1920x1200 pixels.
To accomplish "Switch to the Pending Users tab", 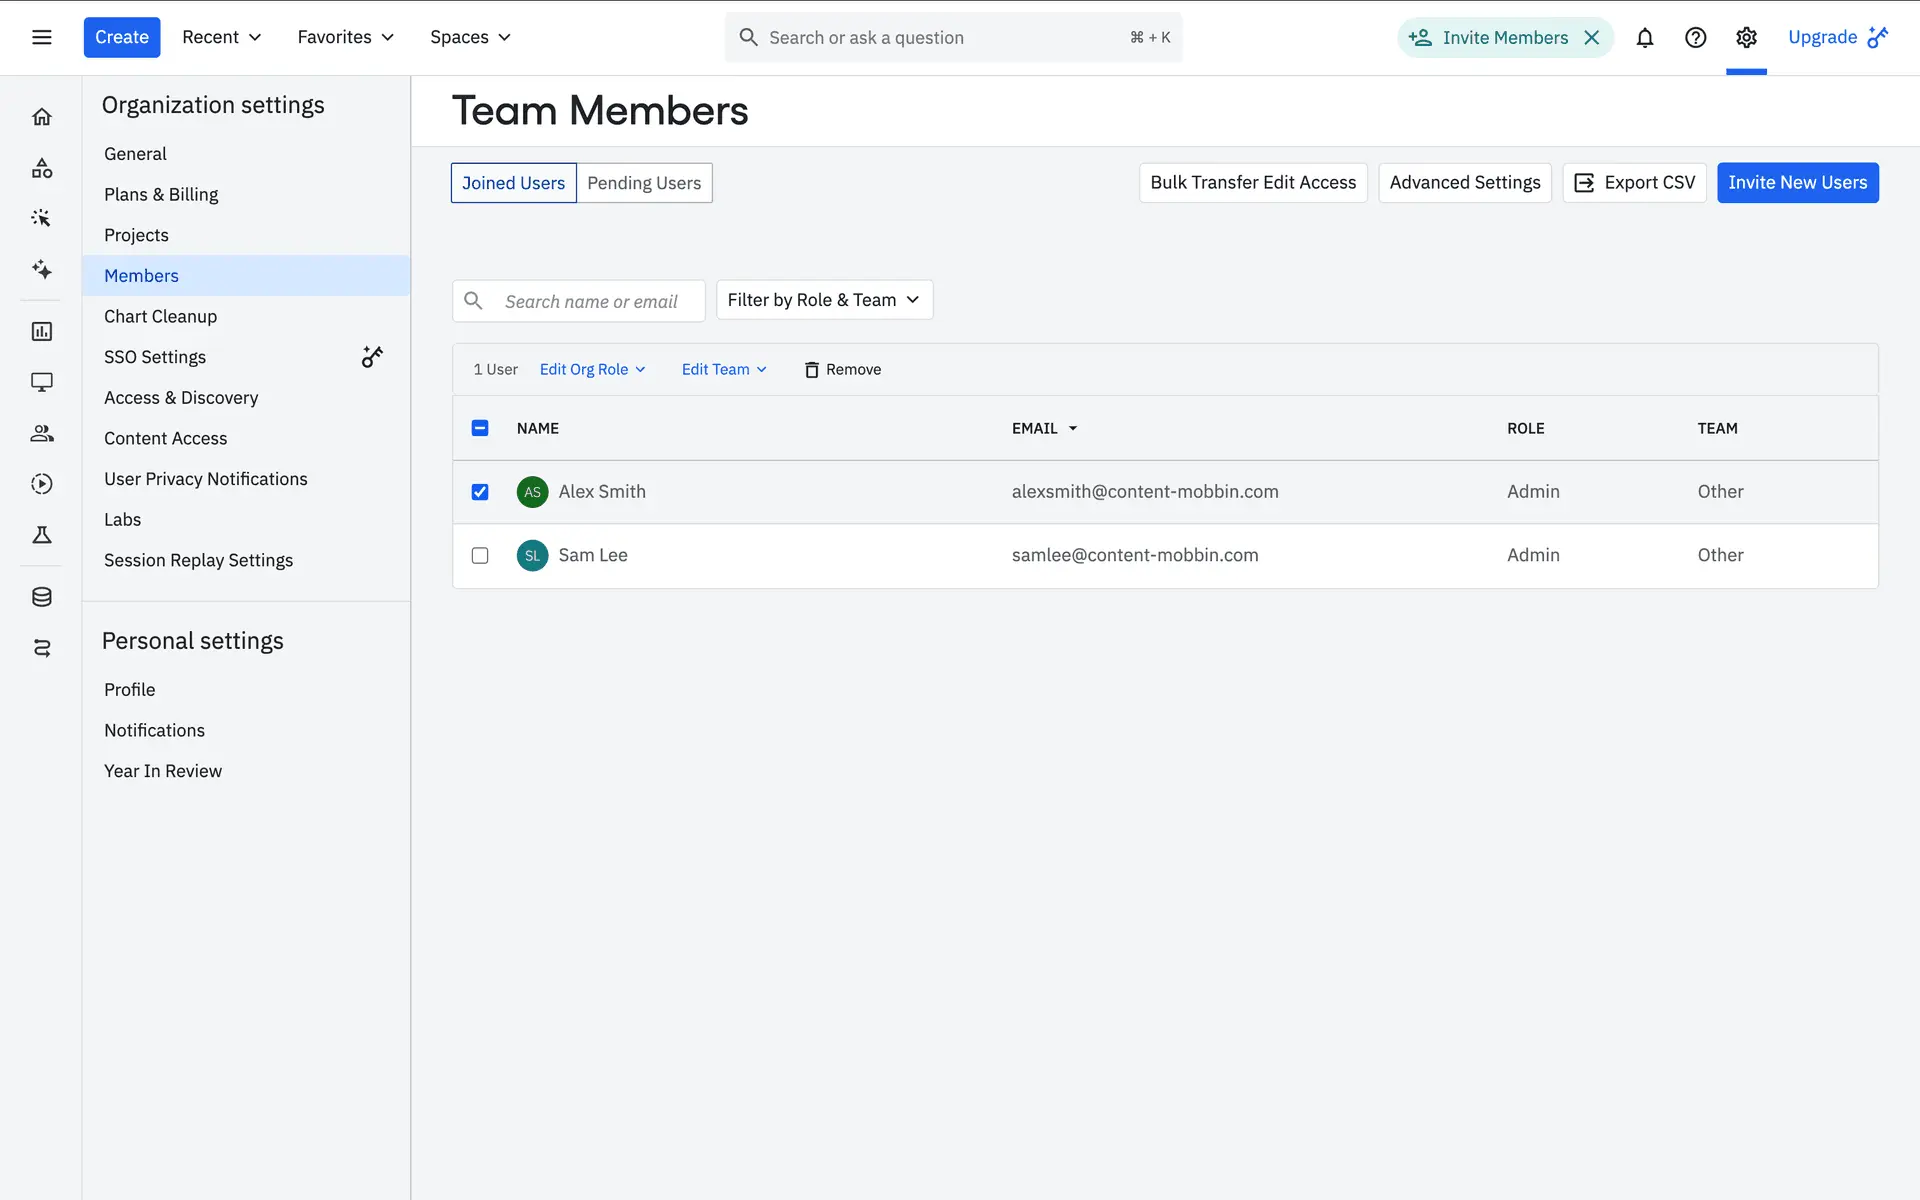I will 644,183.
